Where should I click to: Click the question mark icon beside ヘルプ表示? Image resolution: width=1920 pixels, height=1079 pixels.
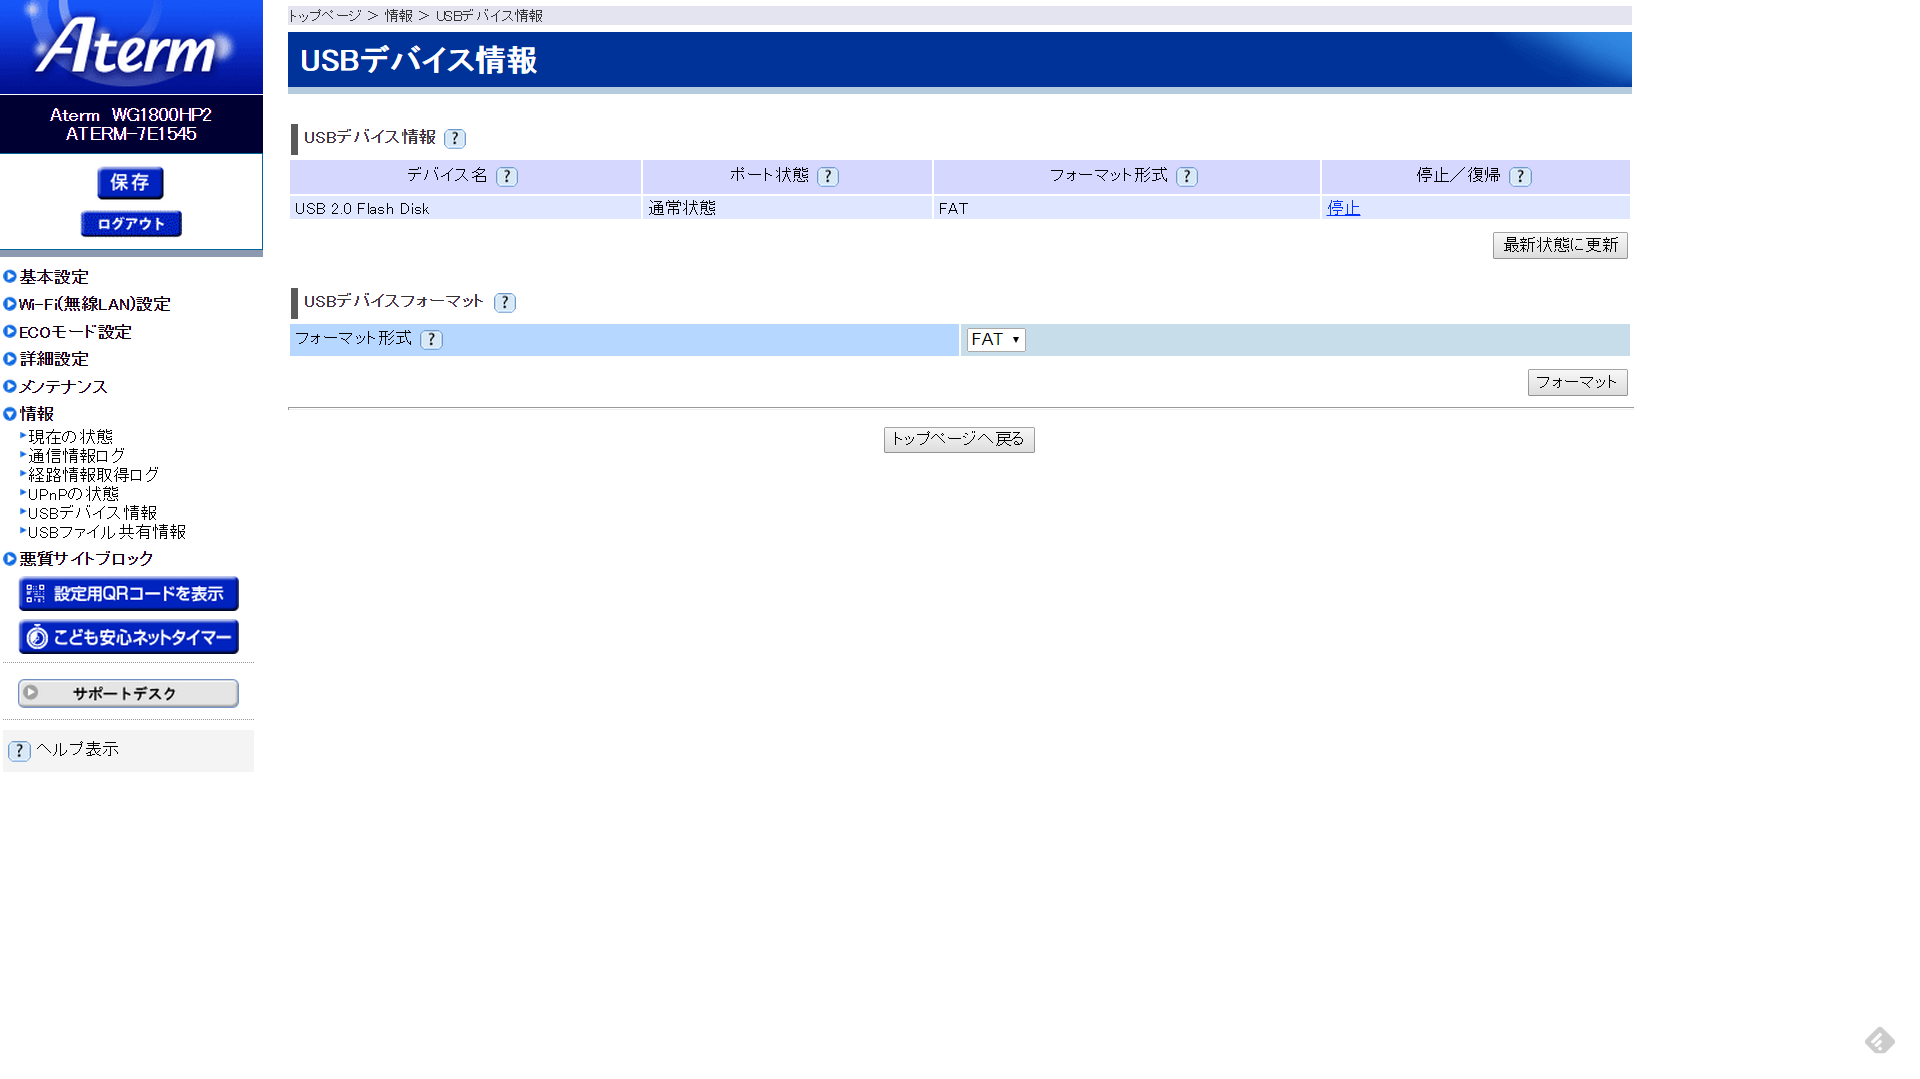tap(19, 751)
